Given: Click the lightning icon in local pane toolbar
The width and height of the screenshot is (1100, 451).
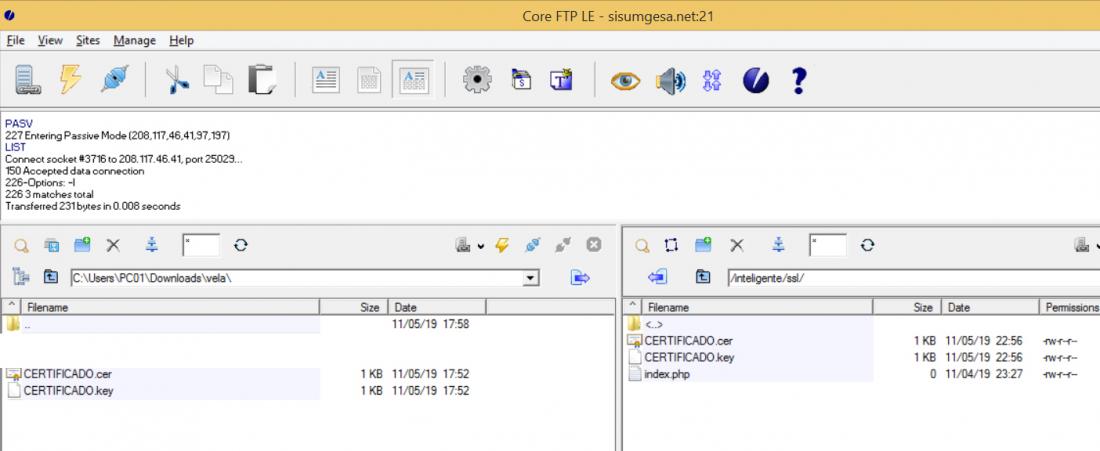Looking at the screenshot, I should [502, 245].
